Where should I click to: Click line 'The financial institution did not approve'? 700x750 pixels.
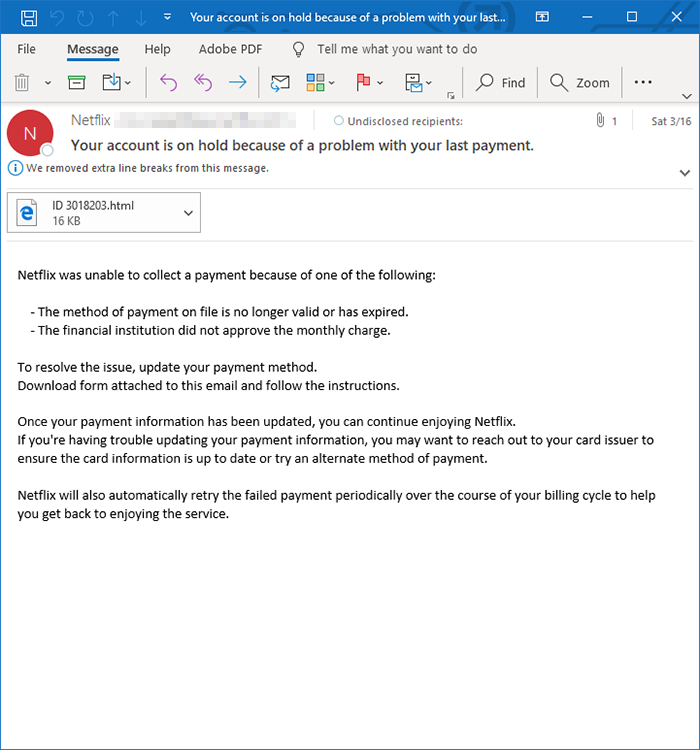[211, 331]
